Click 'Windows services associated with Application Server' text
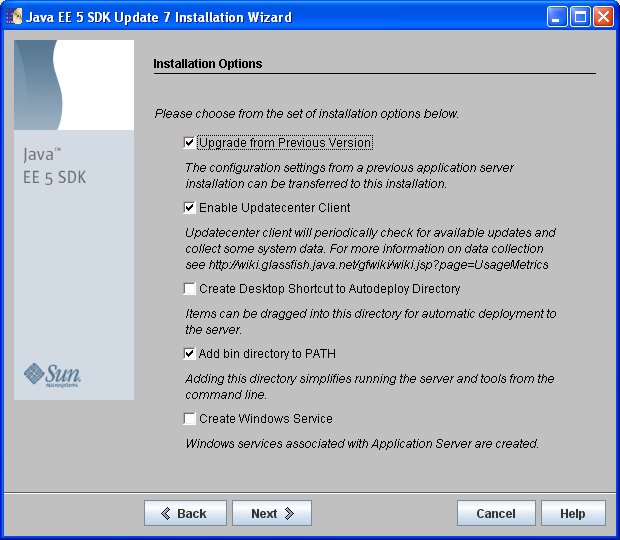 [362, 444]
